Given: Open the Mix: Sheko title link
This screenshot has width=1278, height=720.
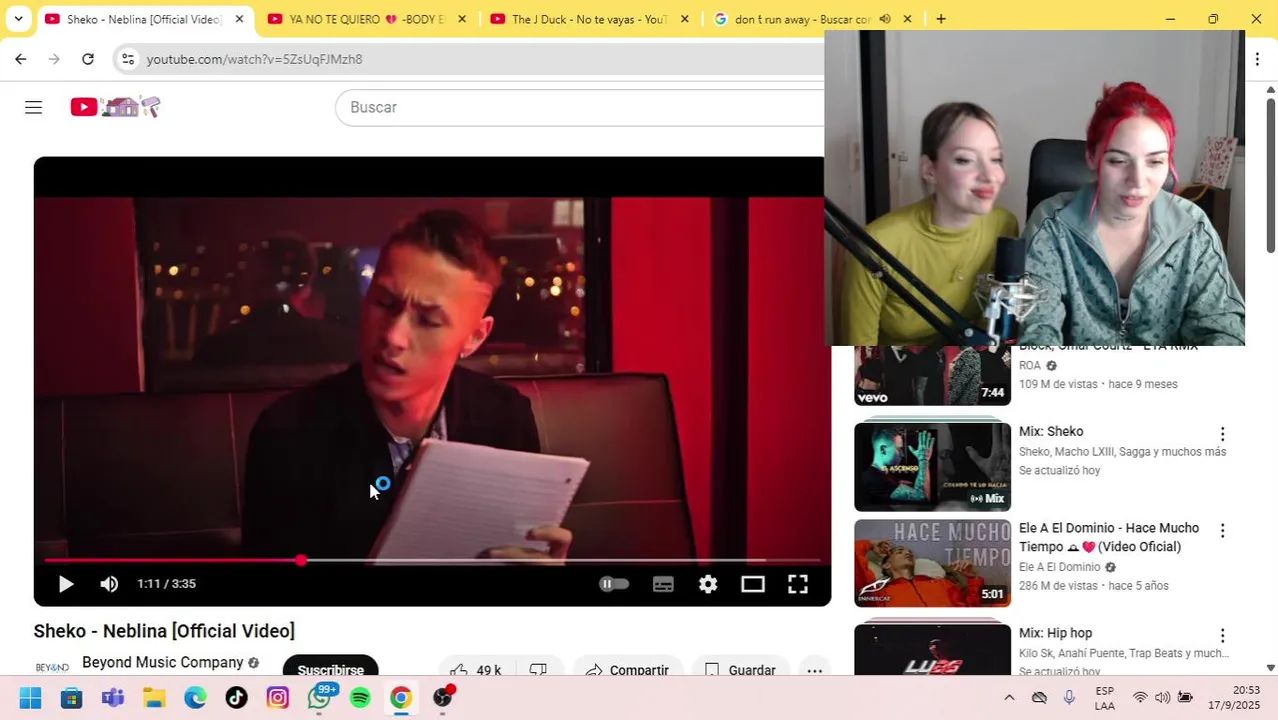Looking at the screenshot, I should [1051, 432].
